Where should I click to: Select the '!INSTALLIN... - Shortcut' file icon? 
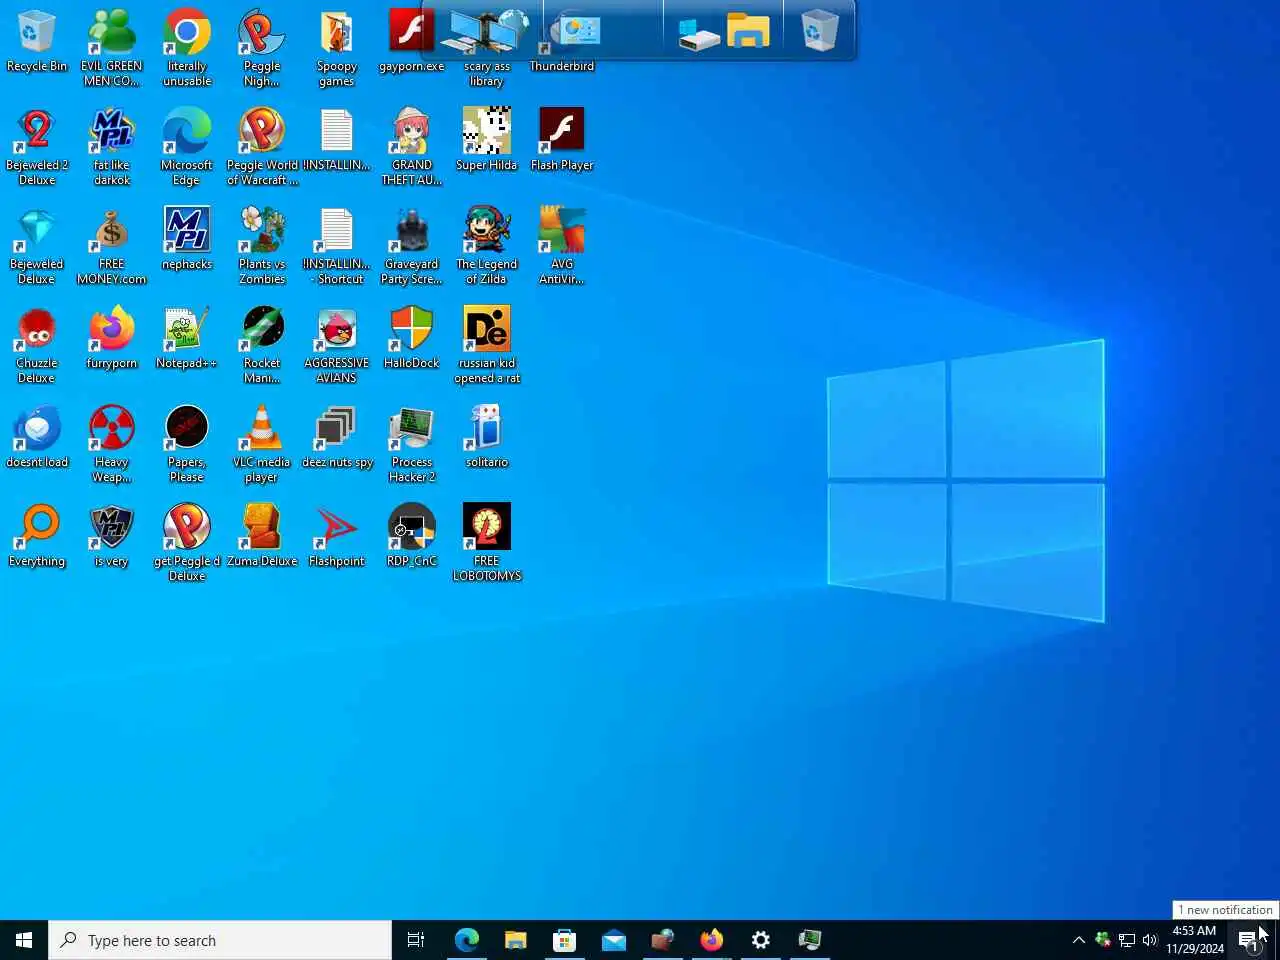click(x=337, y=246)
